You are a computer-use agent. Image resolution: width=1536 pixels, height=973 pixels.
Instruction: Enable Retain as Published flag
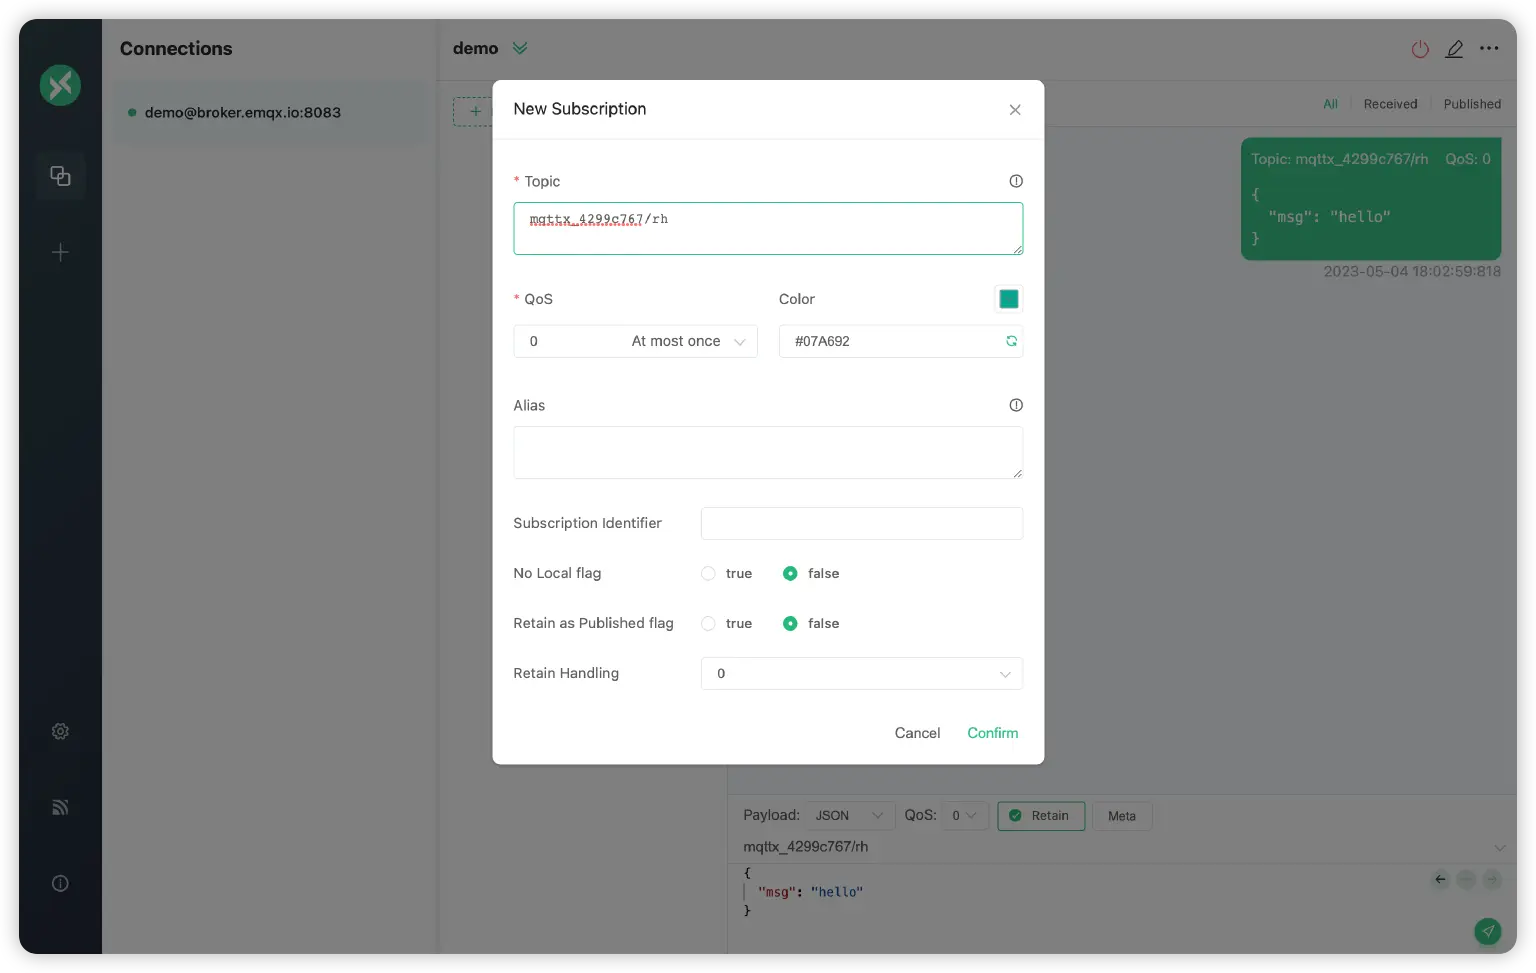click(708, 623)
